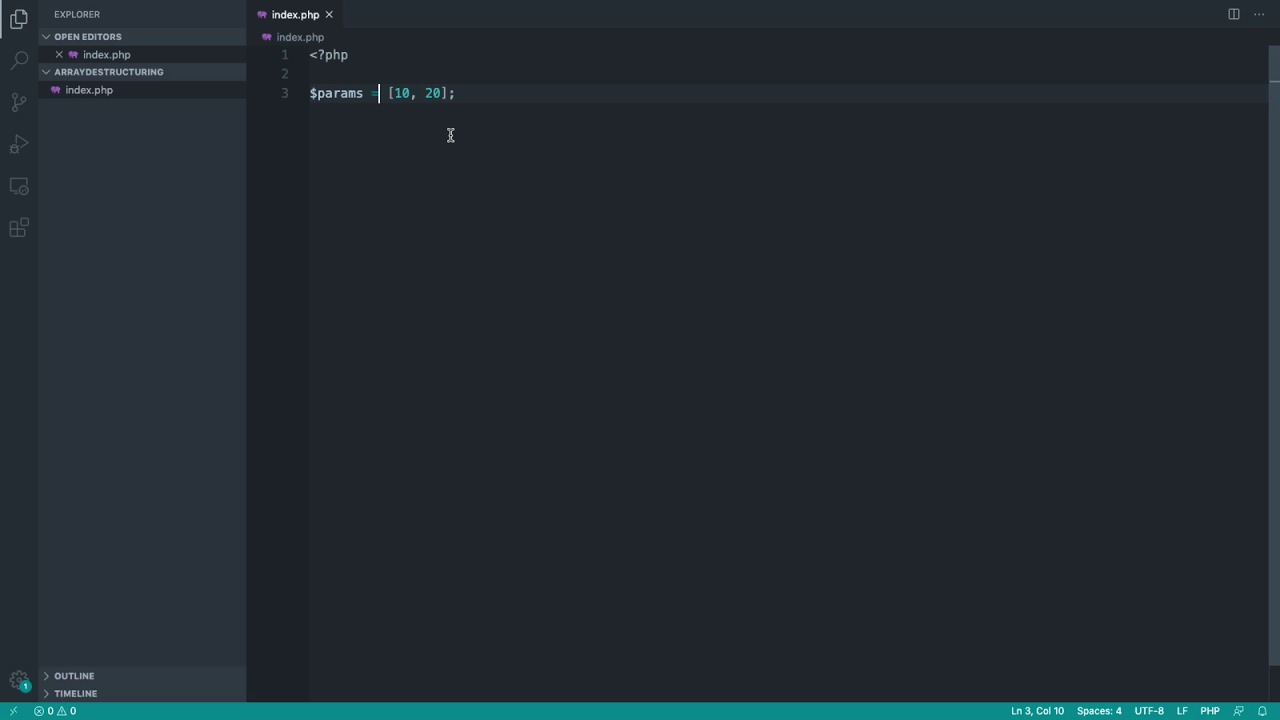This screenshot has width=1280, height=720.
Task: Change indentation via Spaces: 4
Action: (1099, 711)
